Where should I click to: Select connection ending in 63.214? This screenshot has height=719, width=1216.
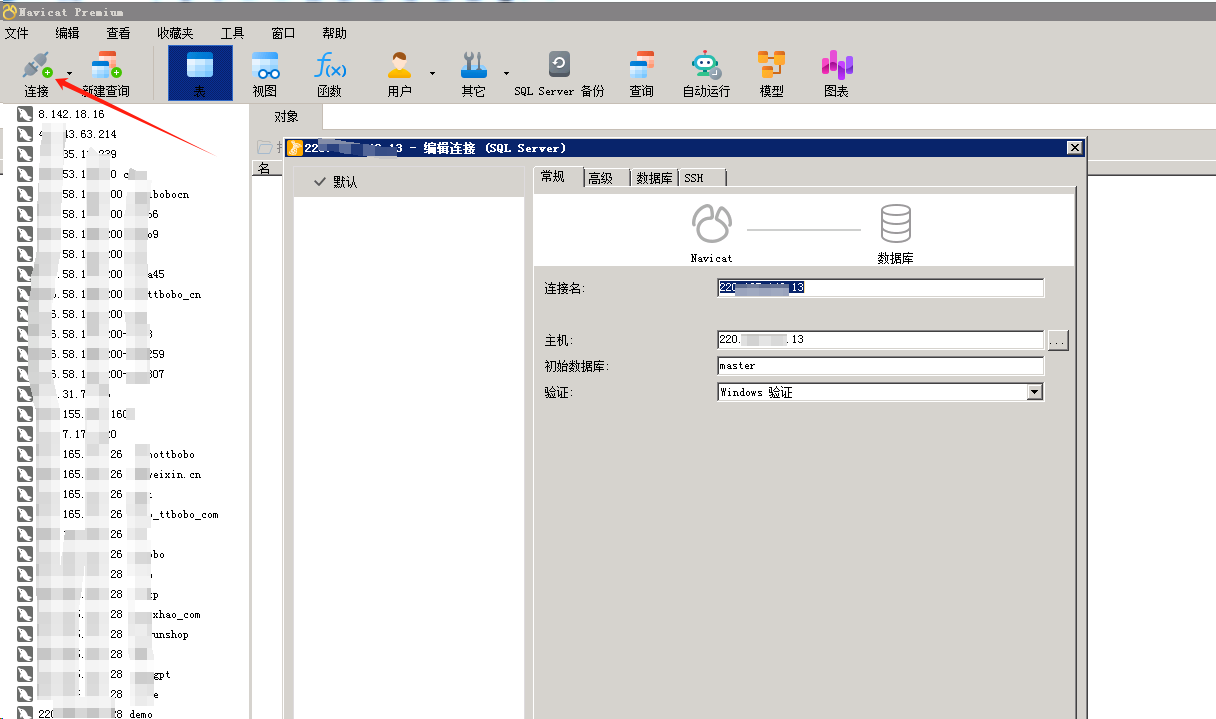[77, 134]
